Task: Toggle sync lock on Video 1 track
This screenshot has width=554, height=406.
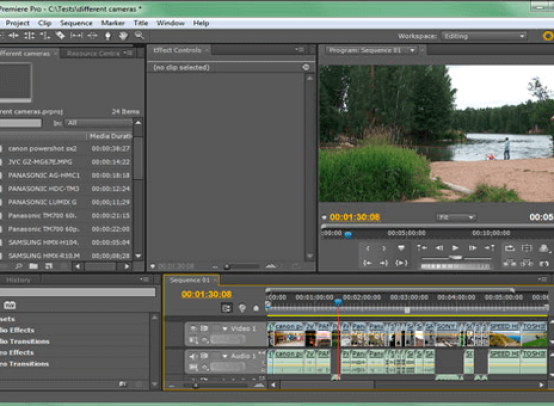Action: (x=204, y=329)
